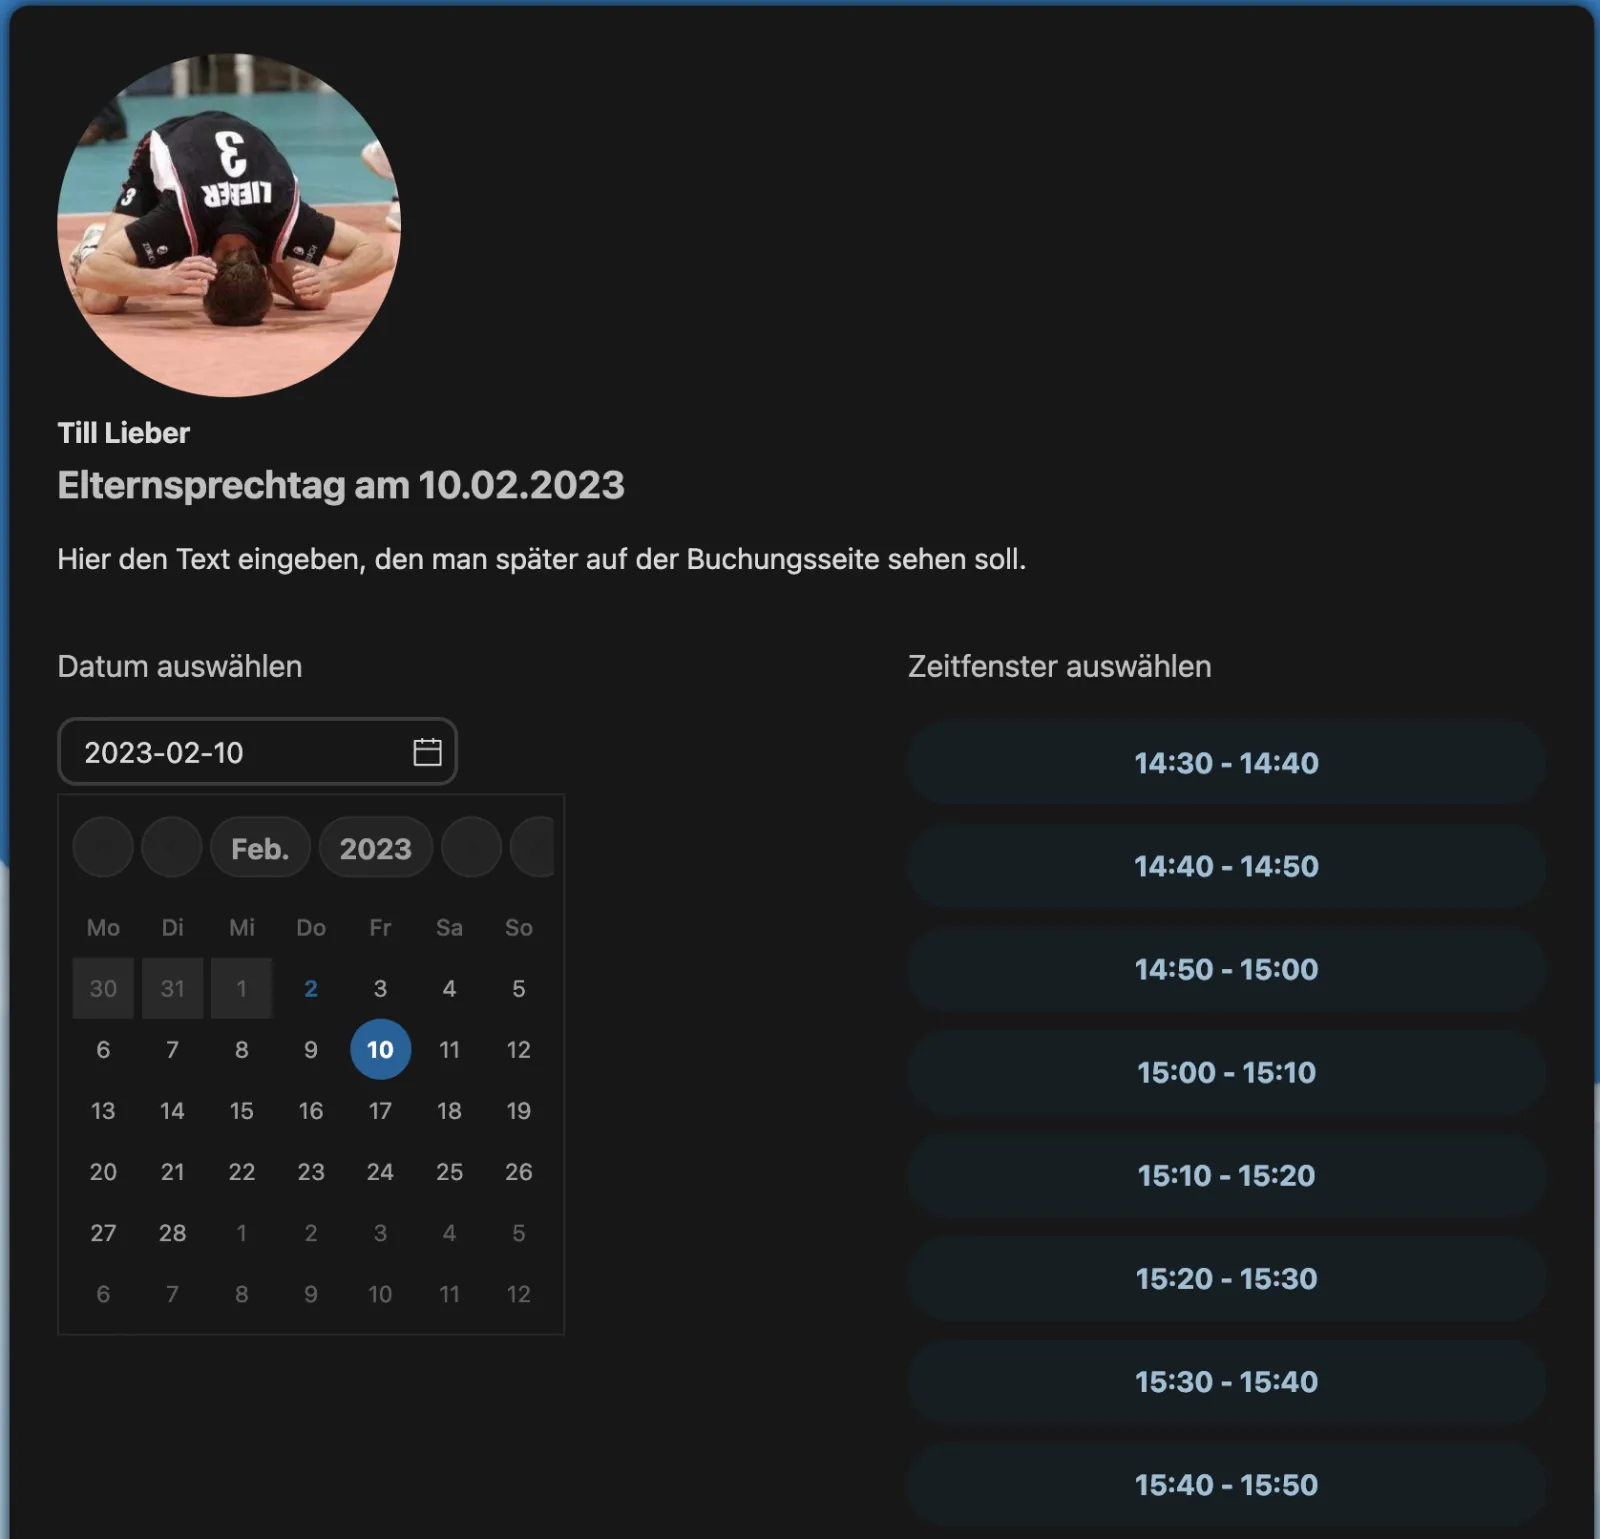Pick day 16 in the calendar
Image resolution: width=1600 pixels, height=1539 pixels.
(x=311, y=1110)
